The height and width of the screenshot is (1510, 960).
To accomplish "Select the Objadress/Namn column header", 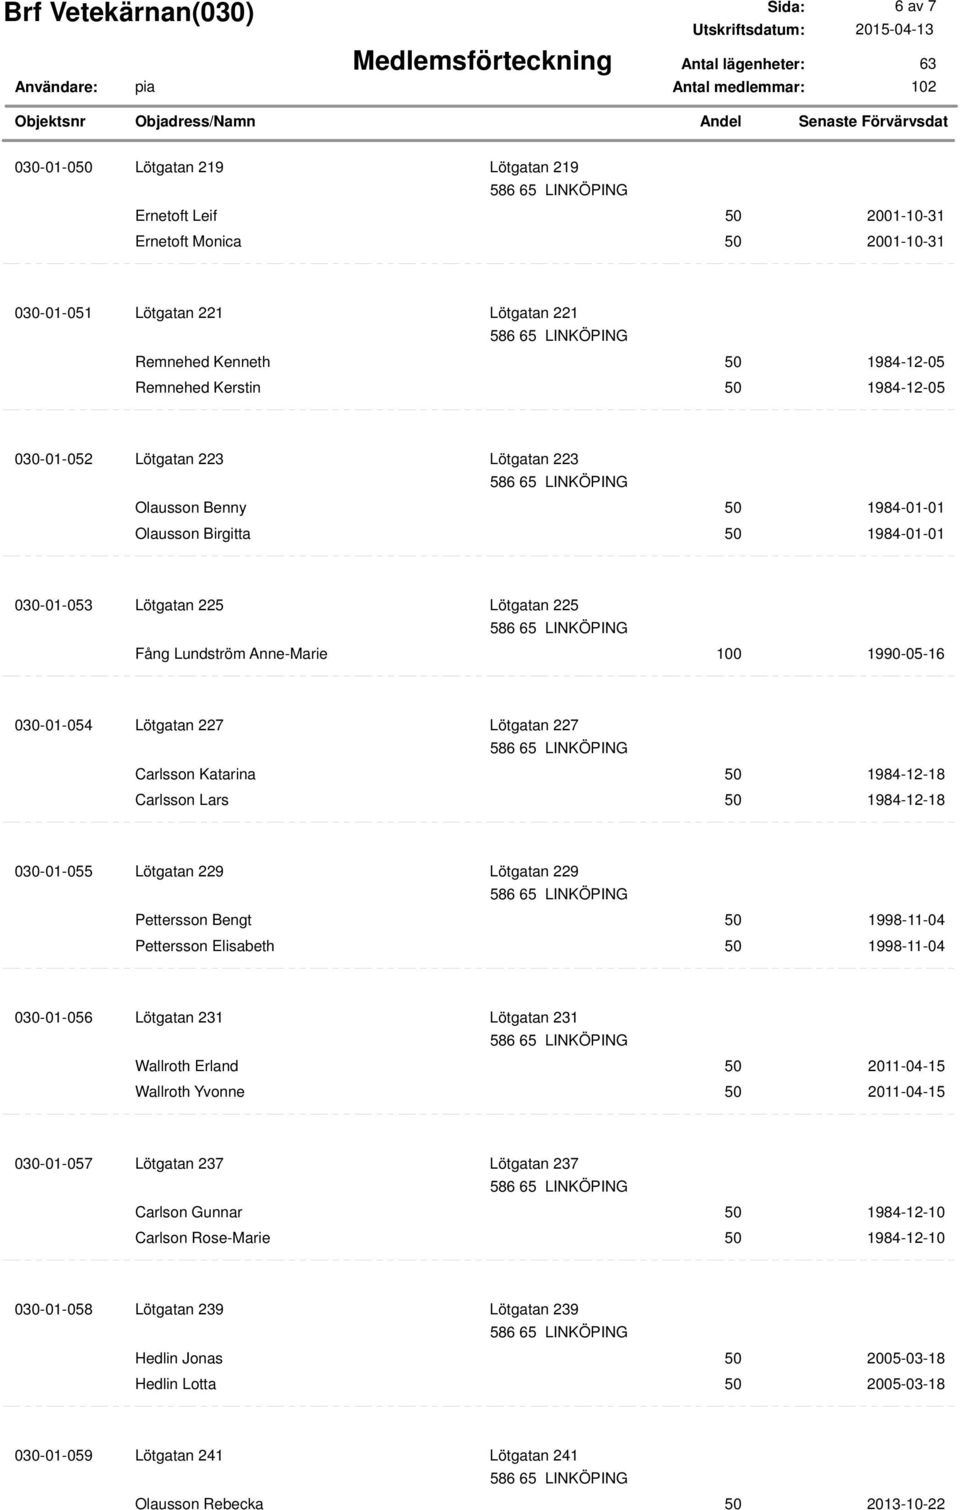I will pos(195,121).
